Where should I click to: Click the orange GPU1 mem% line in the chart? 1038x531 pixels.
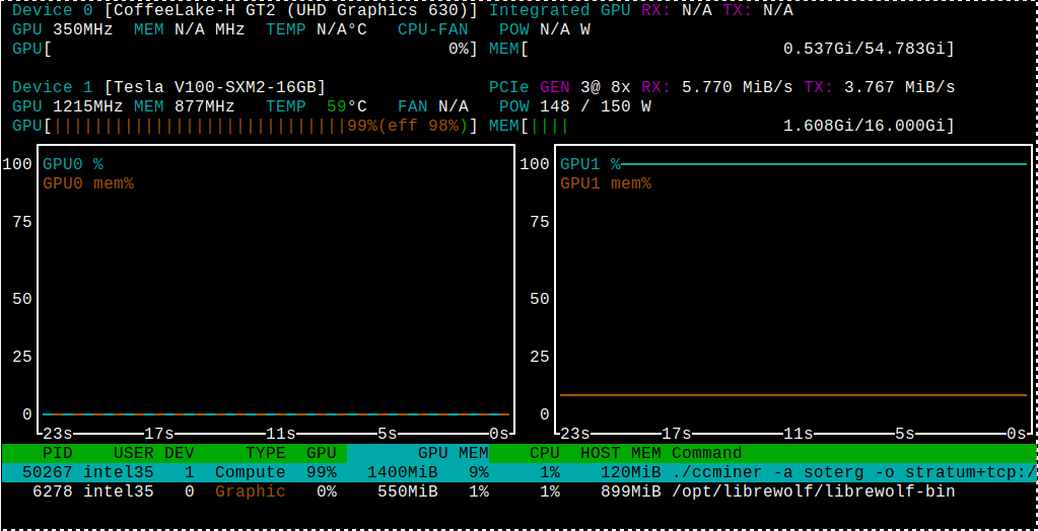pyautogui.click(x=793, y=395)
